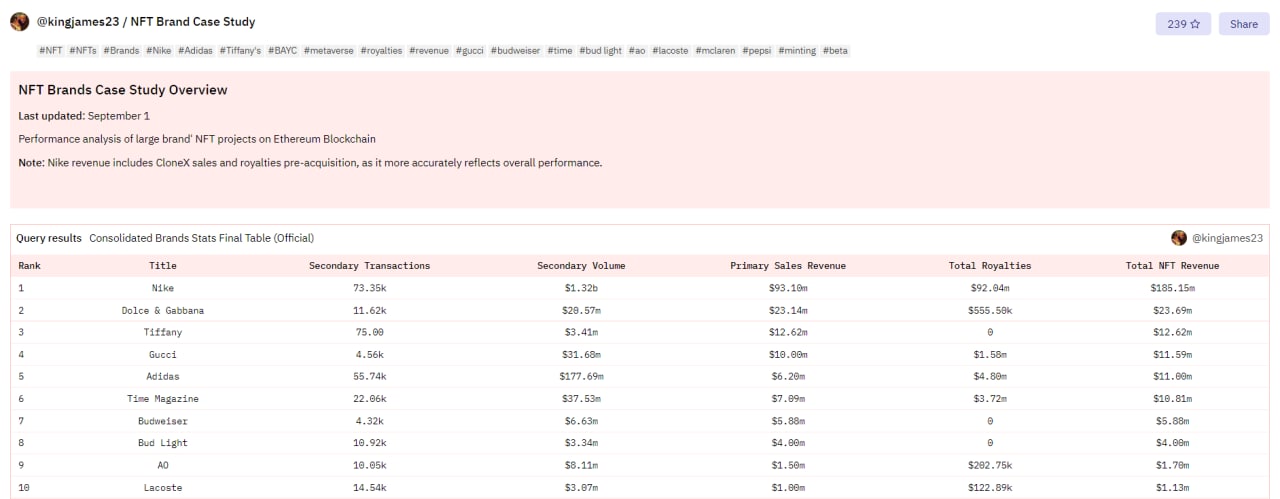The image size is (1280, 499).
Task: Select the #Brands tag
Action: click(x=121, y=50)
